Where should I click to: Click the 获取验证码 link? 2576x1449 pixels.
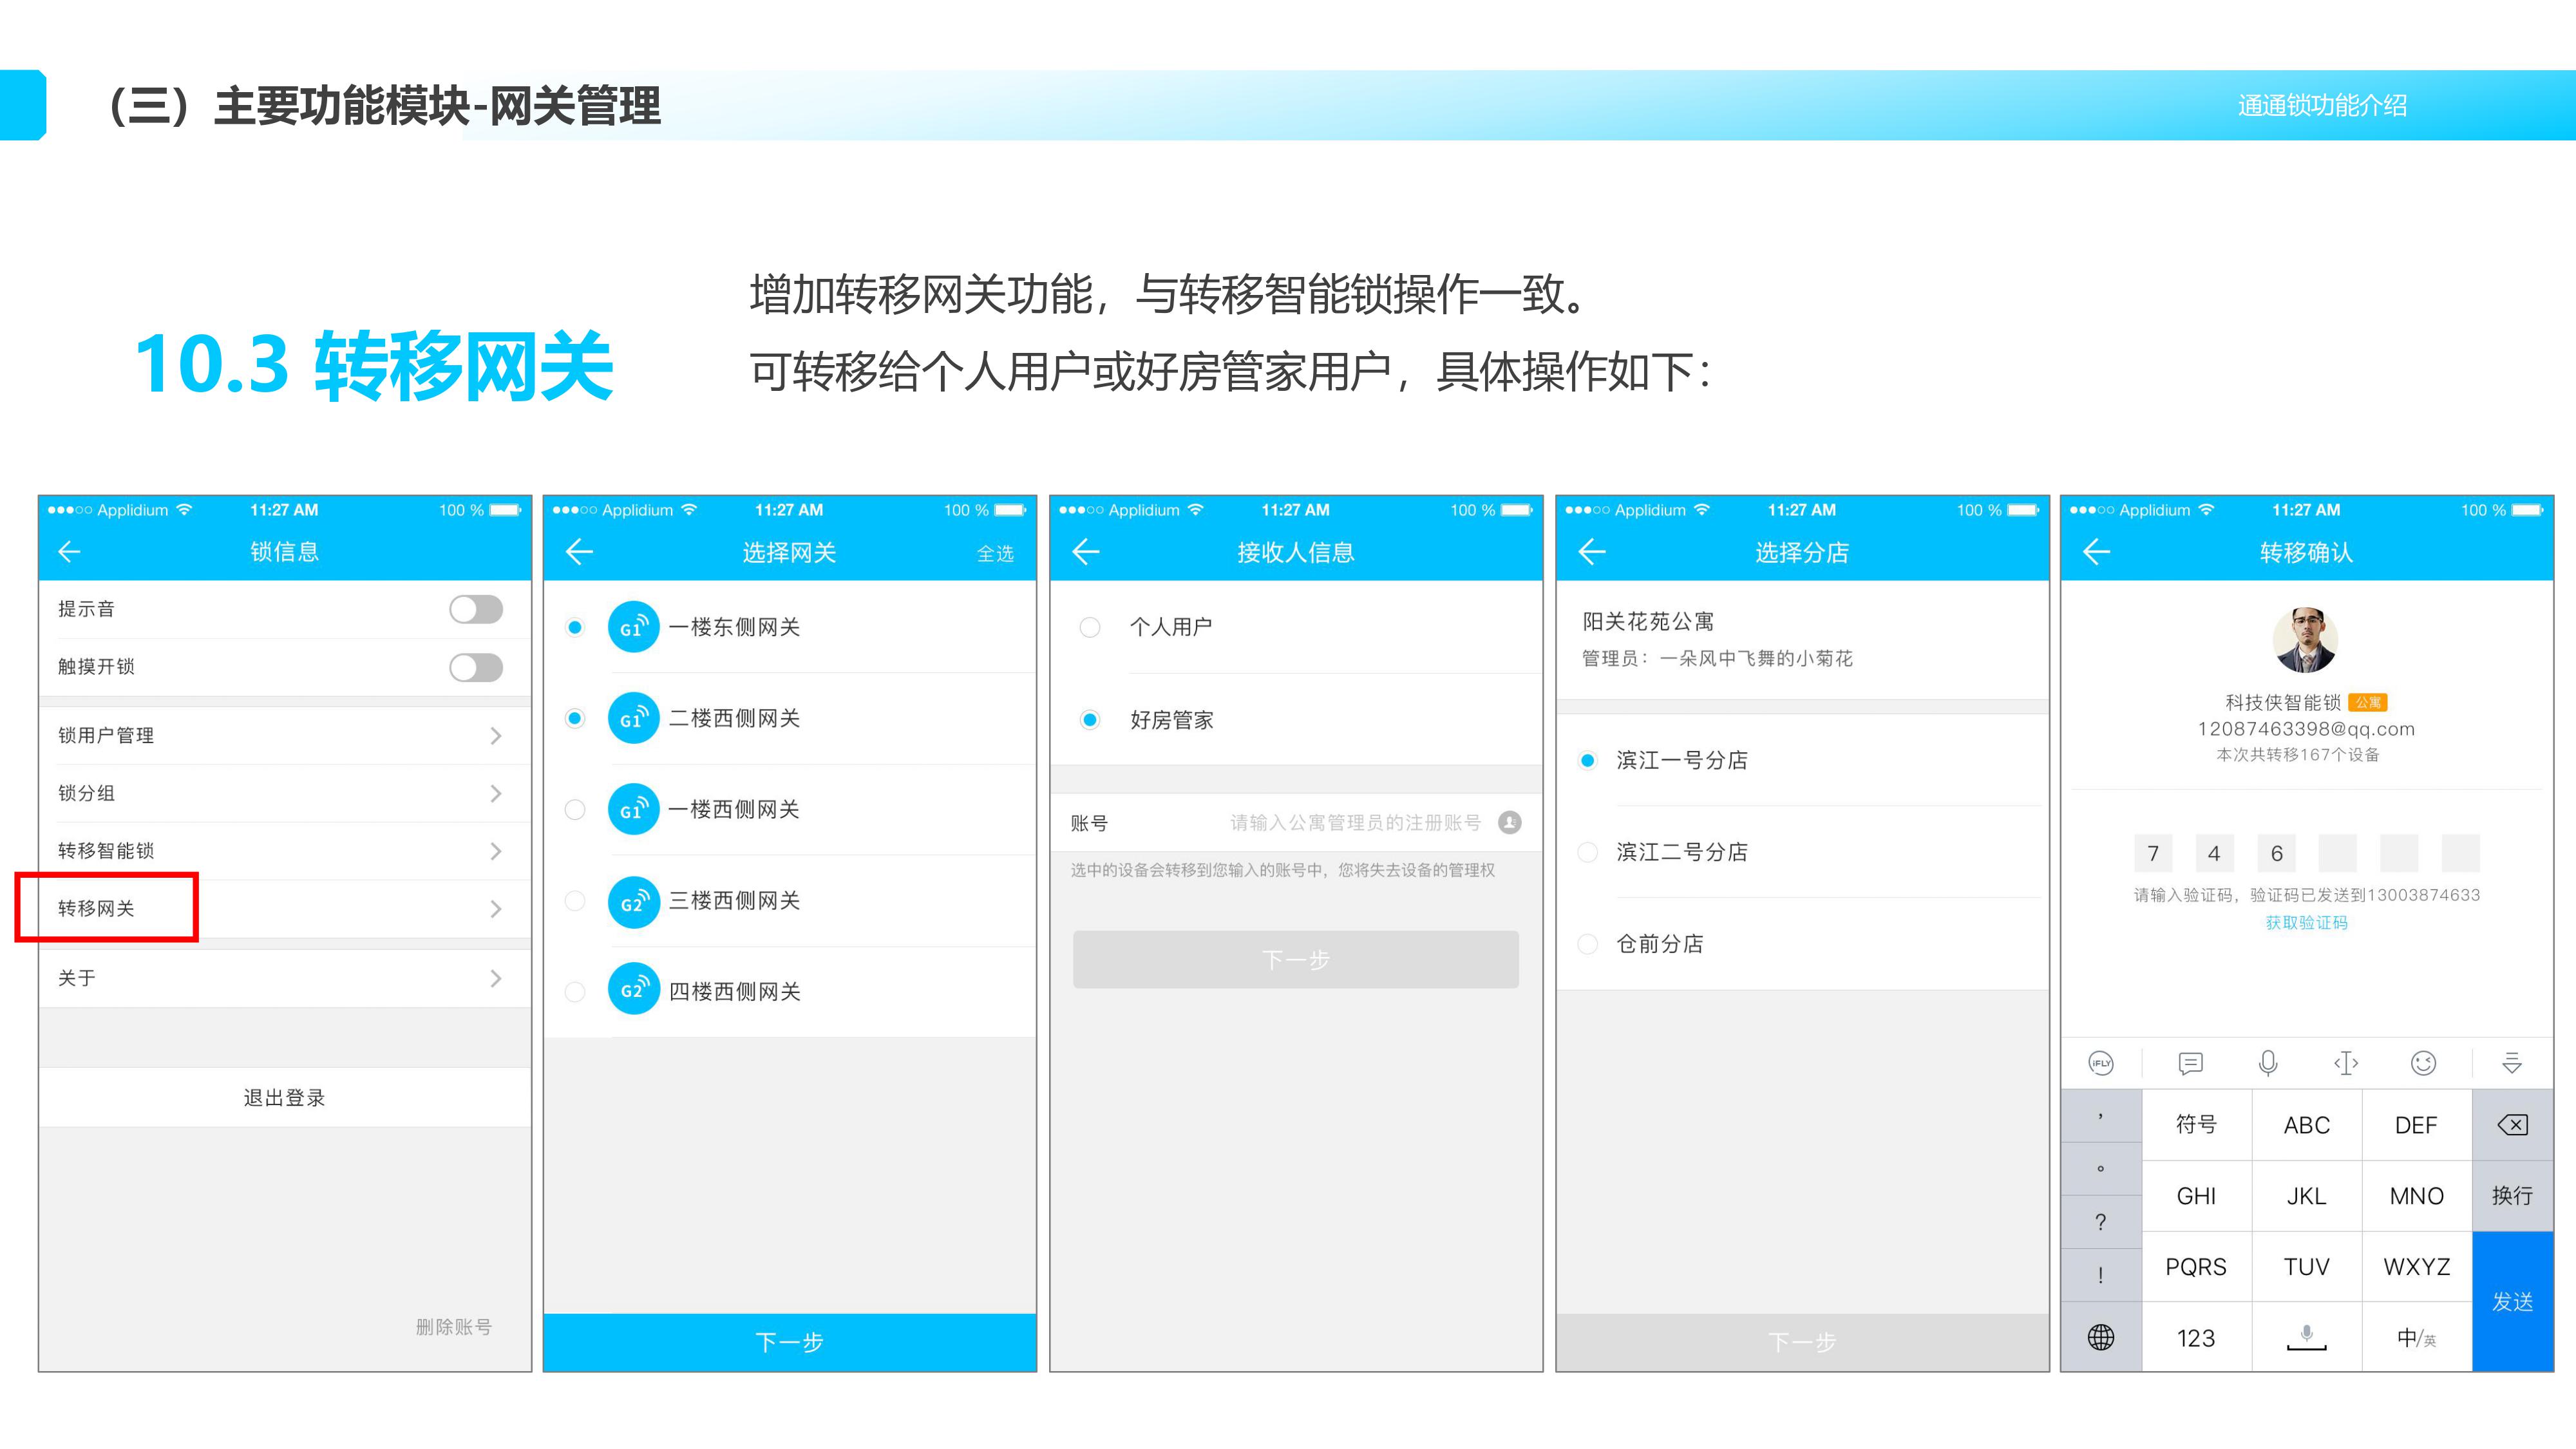pos(2306,922)
